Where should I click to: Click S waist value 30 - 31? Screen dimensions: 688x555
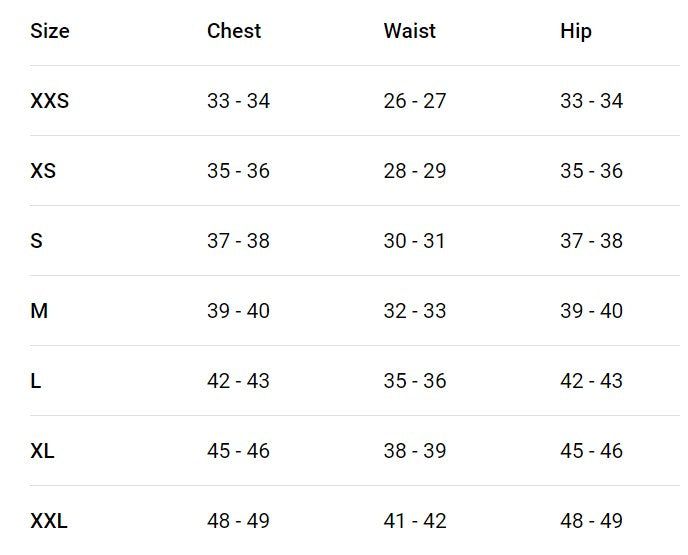coord(414,241)
